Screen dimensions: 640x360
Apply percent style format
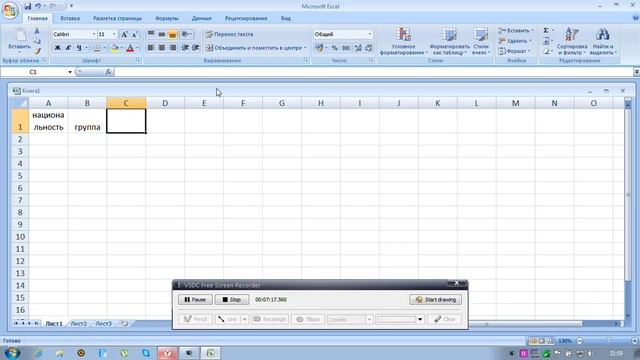[x=335, y=48]
